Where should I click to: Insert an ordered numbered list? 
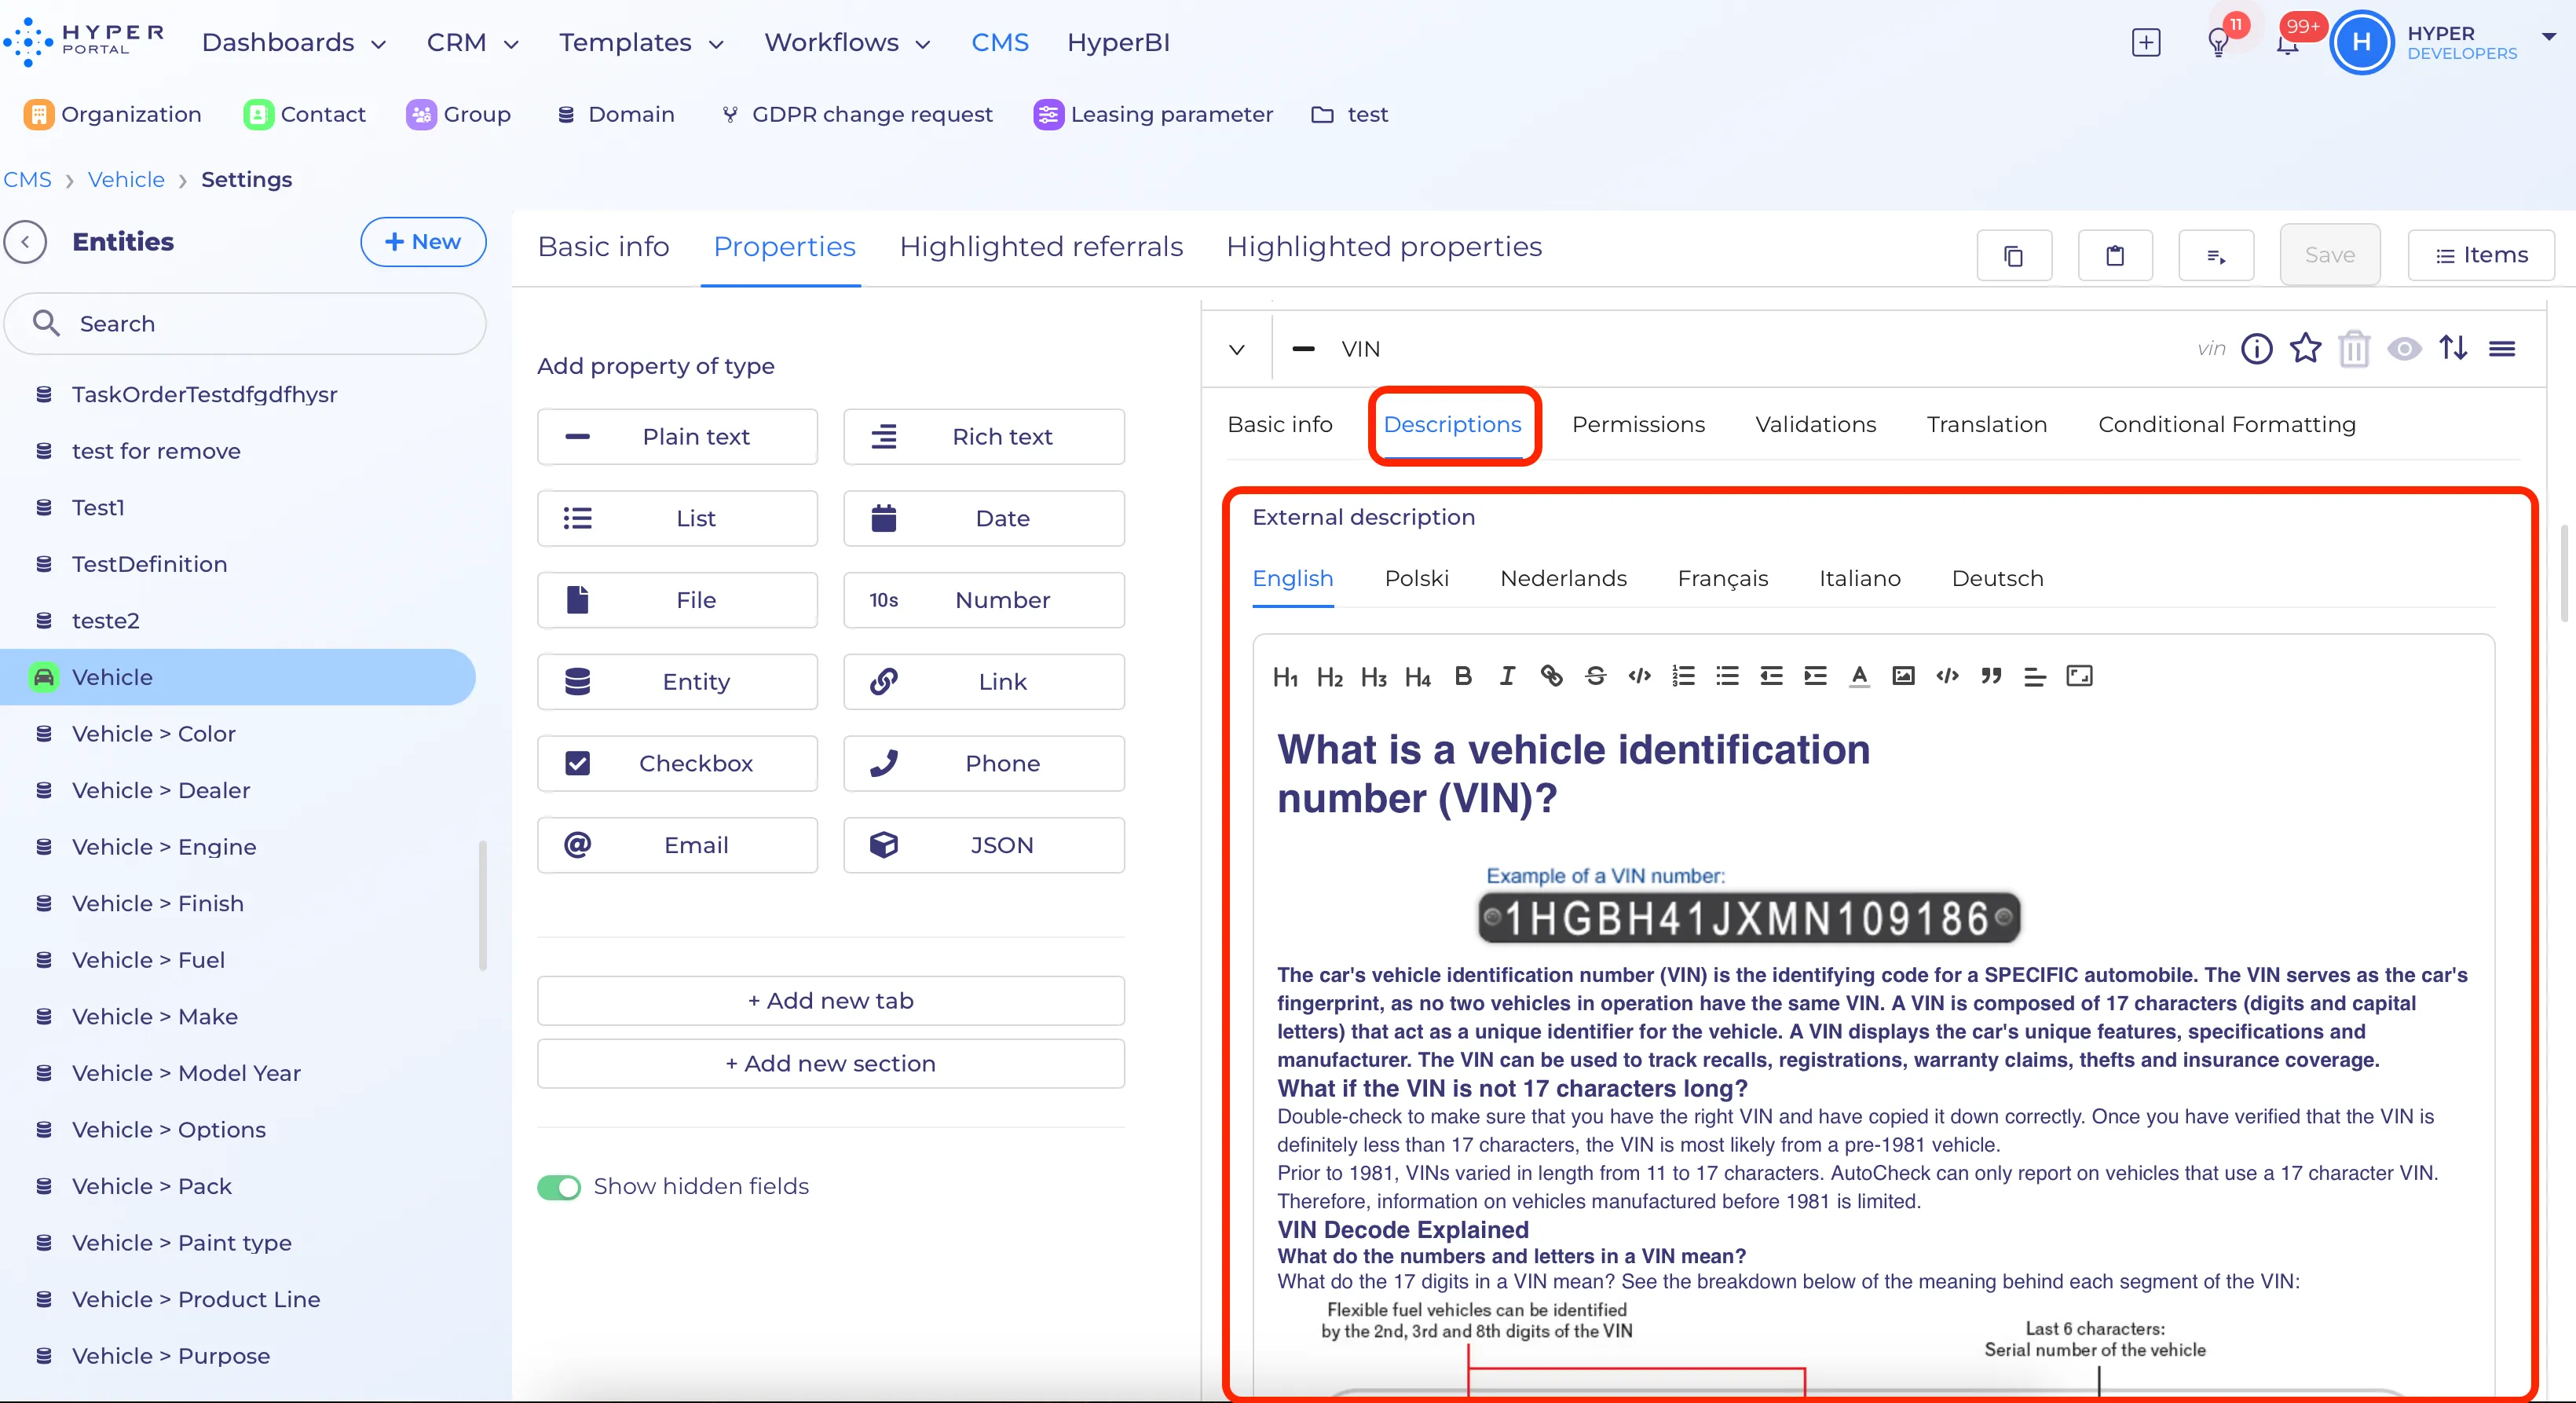tap(1683, 676)
